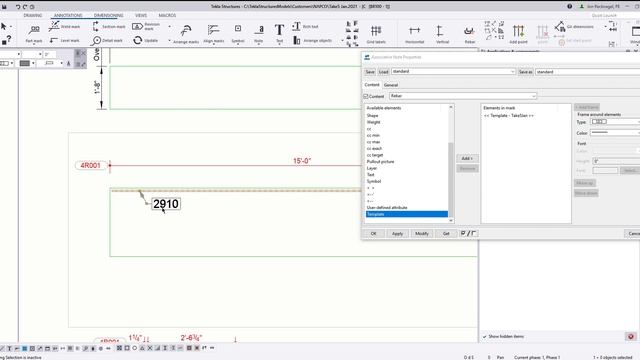Image resolution: width=640 pixels, height=360 pixels.
Task: Click the Arrange objects icon
Action: pyautogui.click(x=297, y=40)
